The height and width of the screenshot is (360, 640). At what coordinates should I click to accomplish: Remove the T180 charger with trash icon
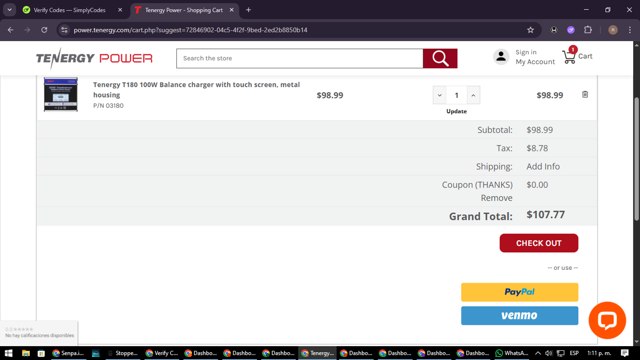pyautogui.click(x=585, y=95)
